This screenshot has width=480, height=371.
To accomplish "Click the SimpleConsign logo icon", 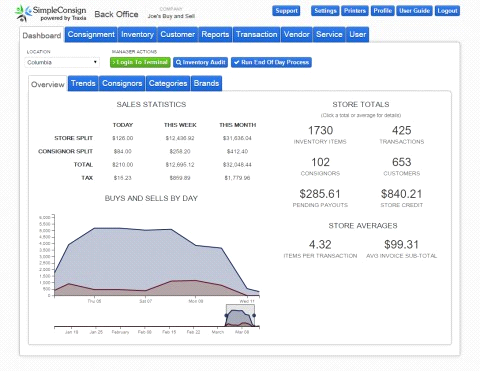I will (x=22, y=13).
